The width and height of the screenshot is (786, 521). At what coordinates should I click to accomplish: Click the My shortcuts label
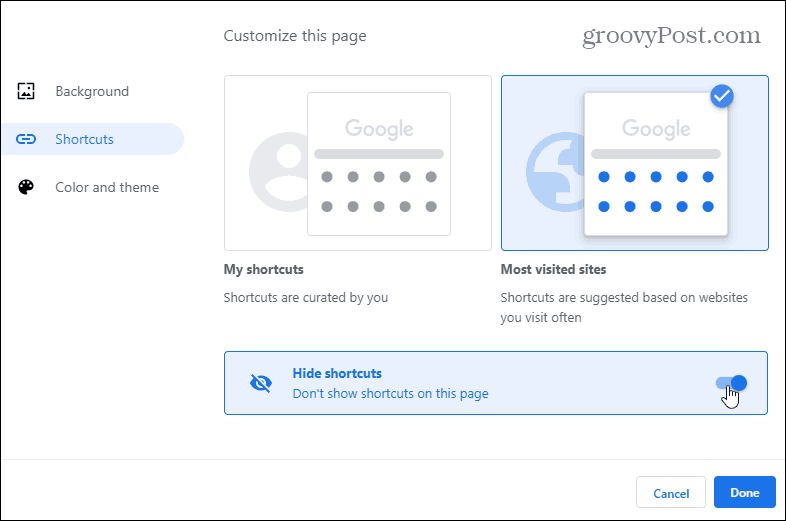pos(264,269)
